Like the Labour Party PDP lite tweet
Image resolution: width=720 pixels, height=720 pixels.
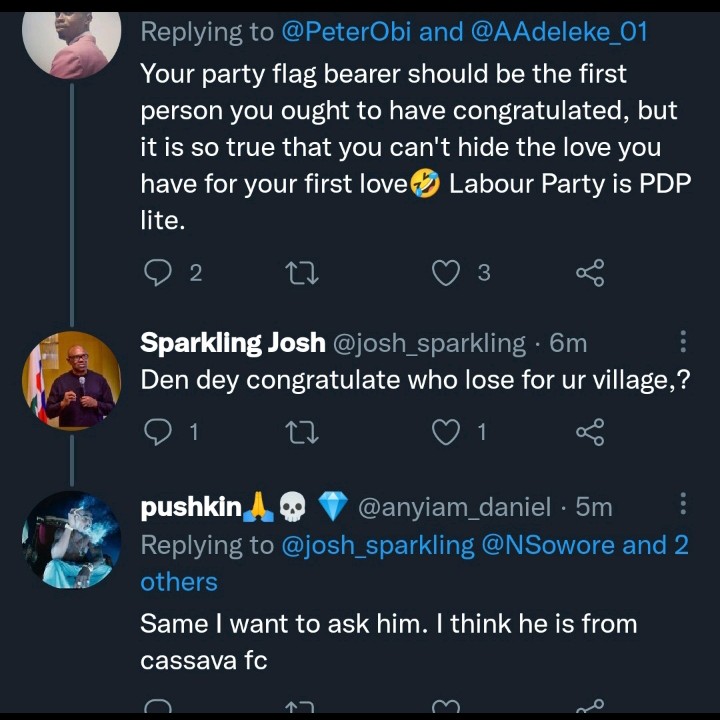[445, 272]
